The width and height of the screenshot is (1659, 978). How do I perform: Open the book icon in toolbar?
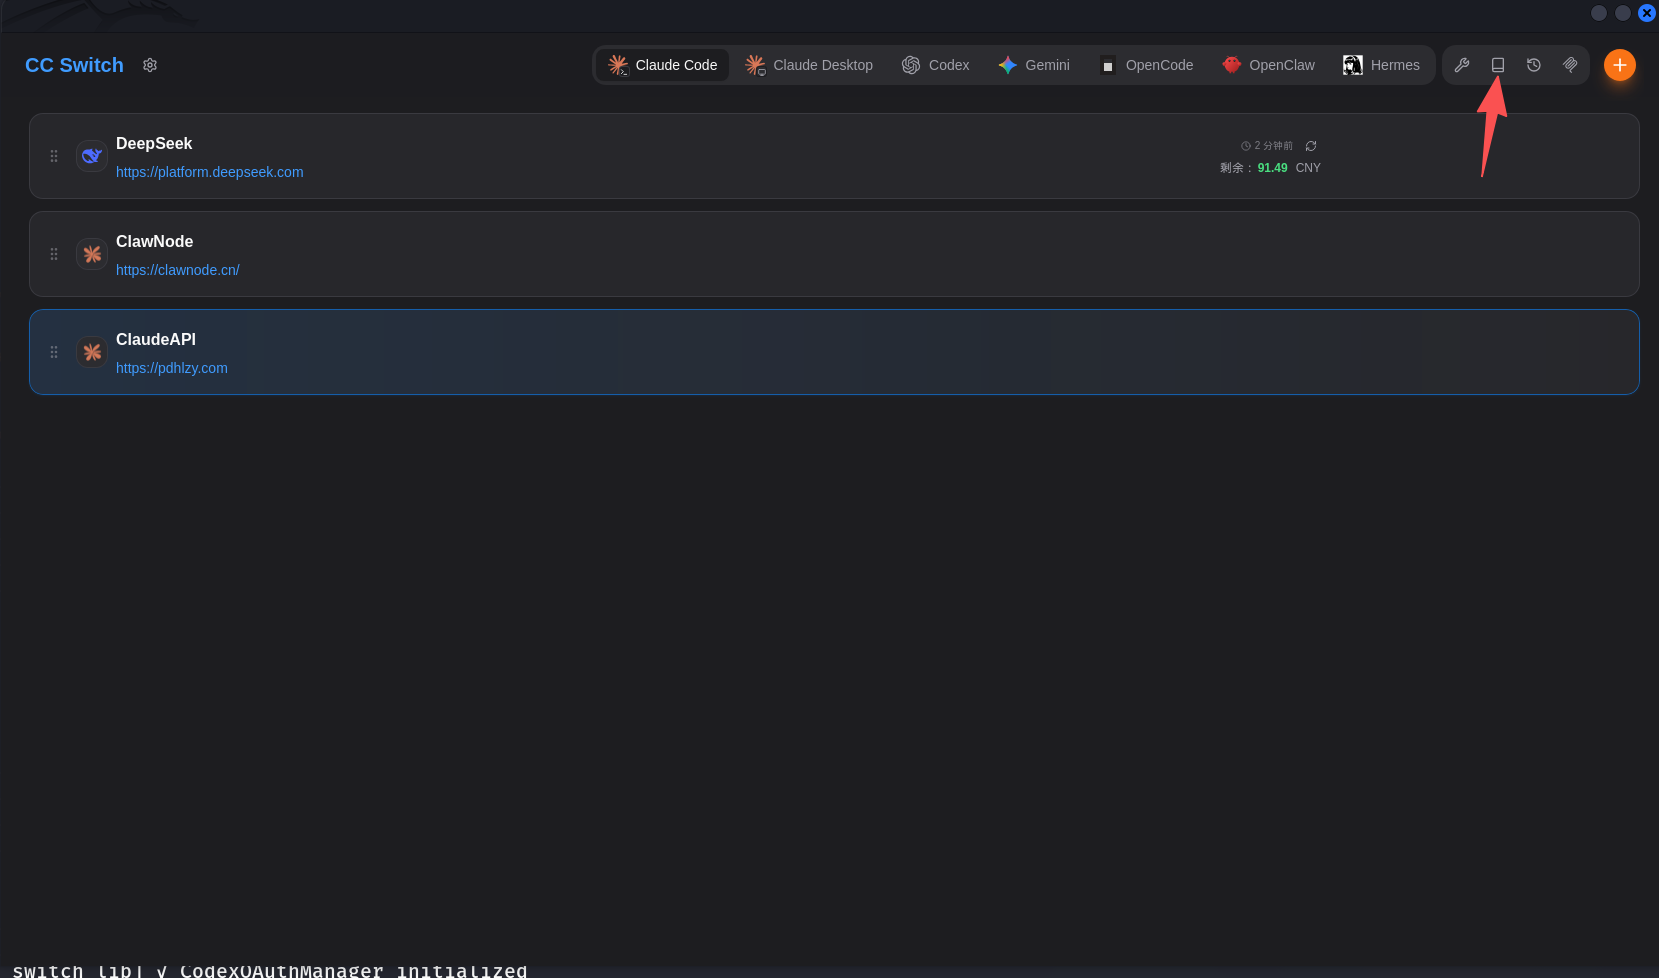pyautogui.click(x=1498, y=65)
